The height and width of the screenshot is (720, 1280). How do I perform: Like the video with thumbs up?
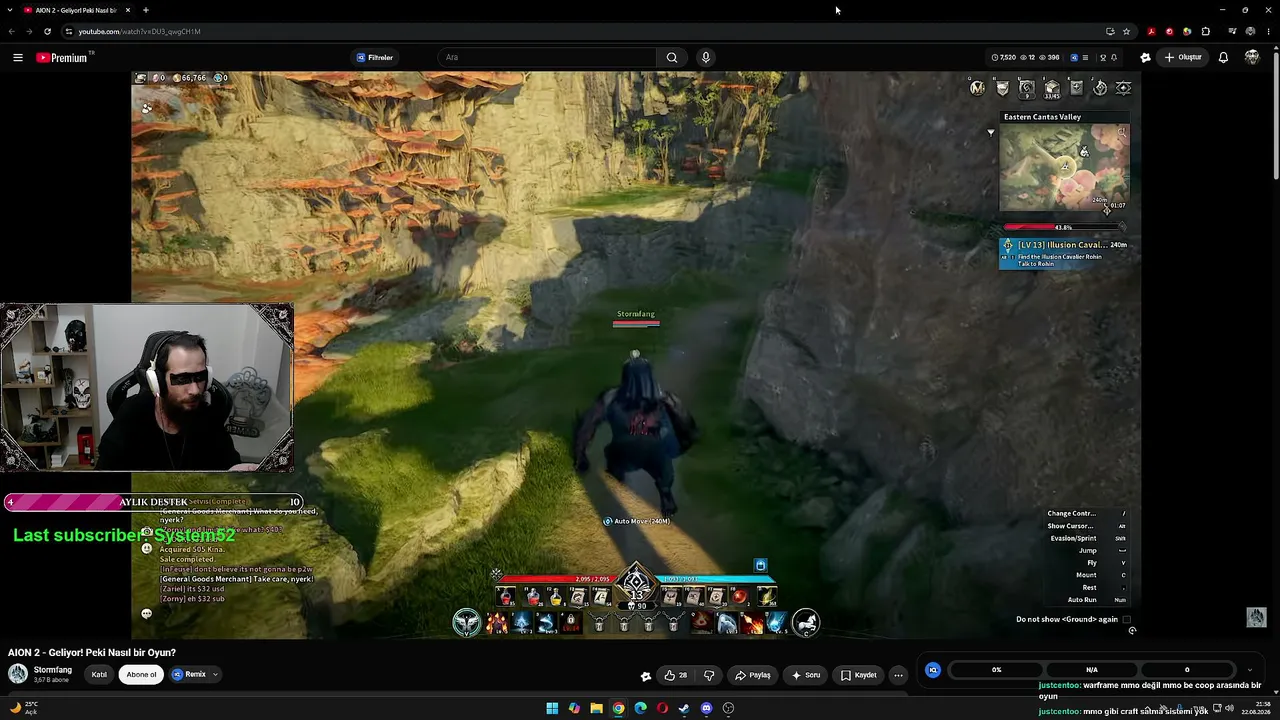(676, 675)
